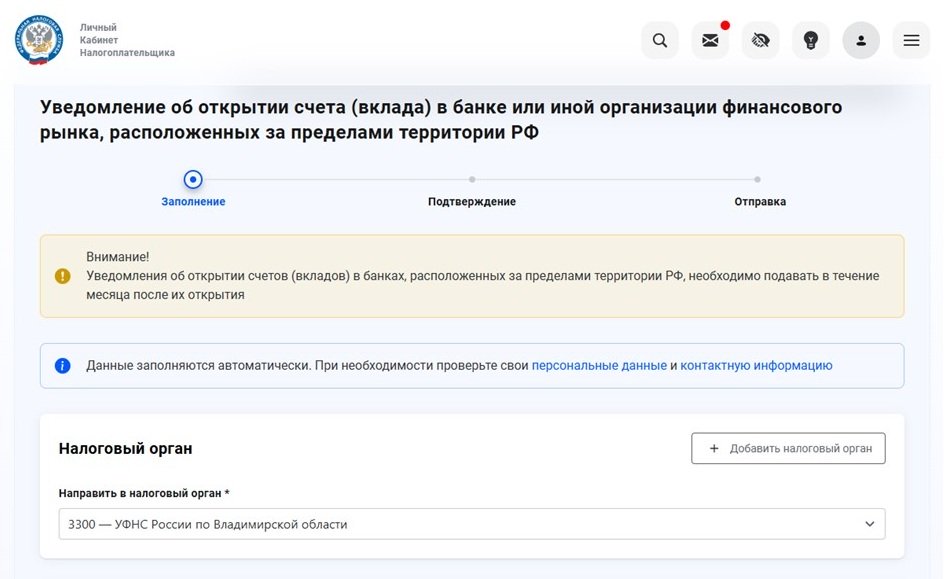
Task: Click the accessibility eye icon
Action: [760, 40]
